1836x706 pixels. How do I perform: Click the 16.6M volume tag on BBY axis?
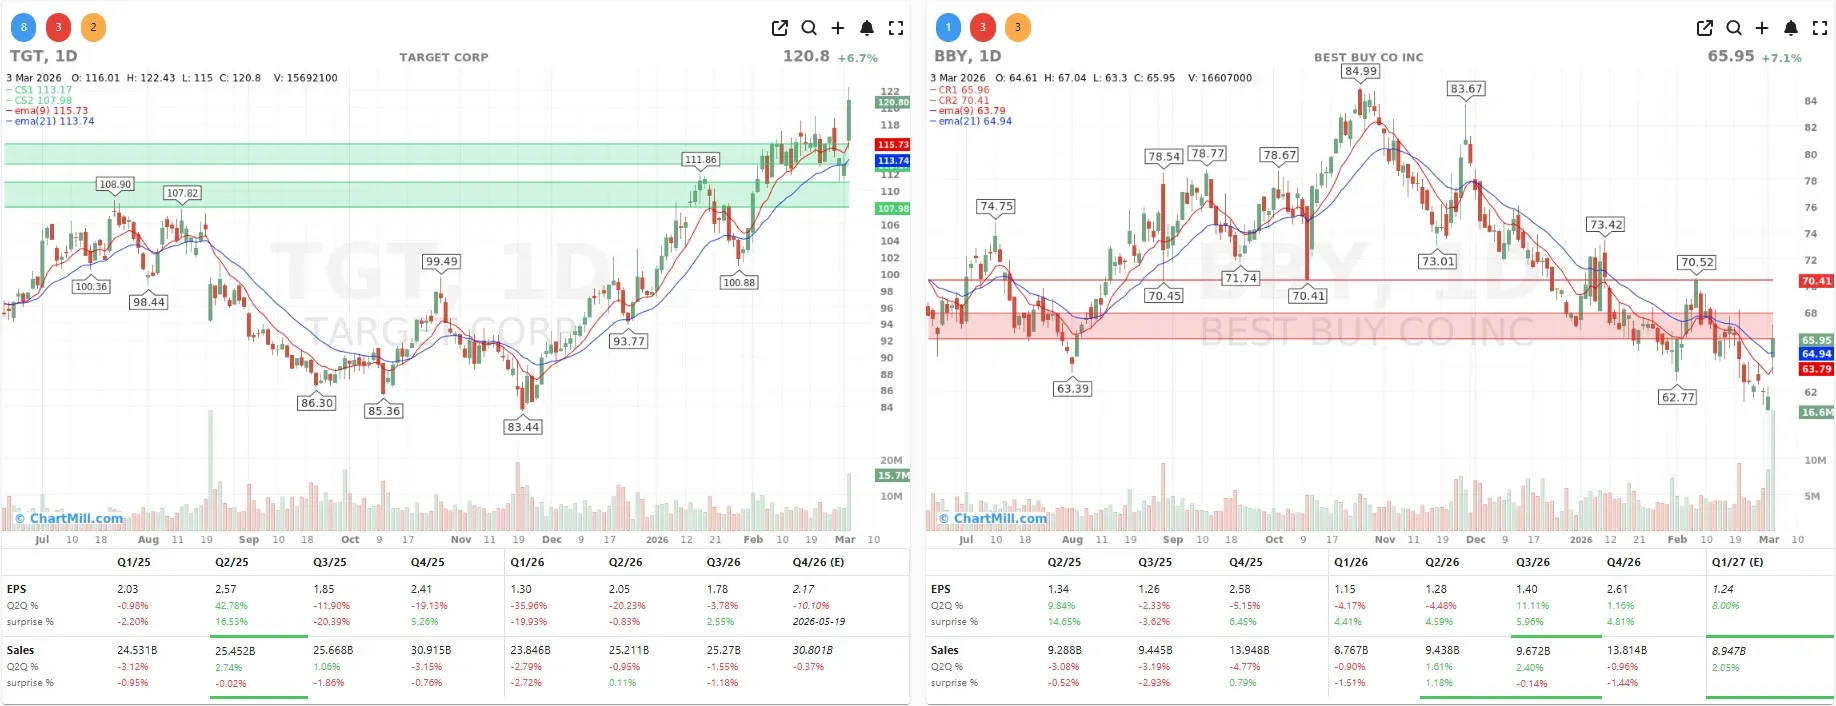coord(1817,412)
